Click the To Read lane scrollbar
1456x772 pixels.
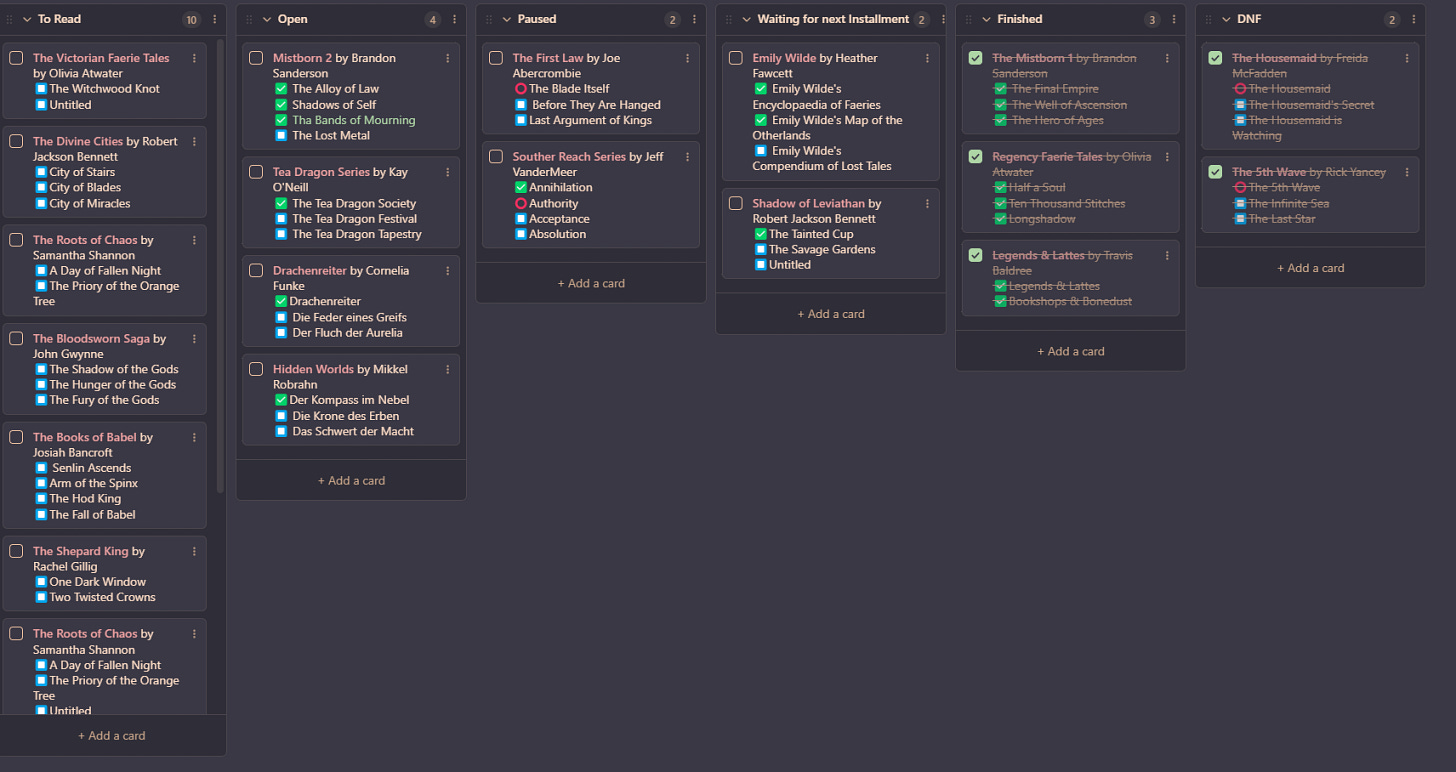[x=220, y=265]
